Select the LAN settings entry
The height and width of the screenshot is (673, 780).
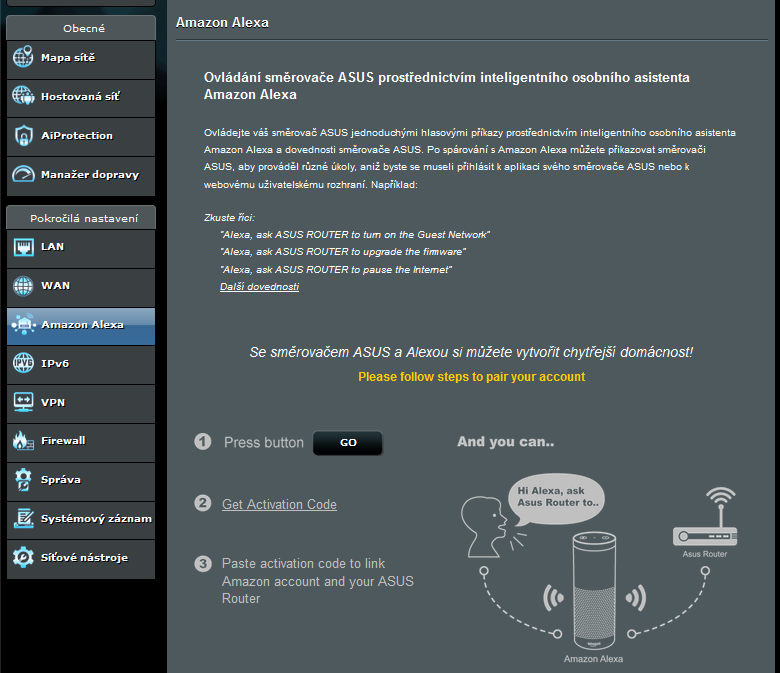coord(81,249)
